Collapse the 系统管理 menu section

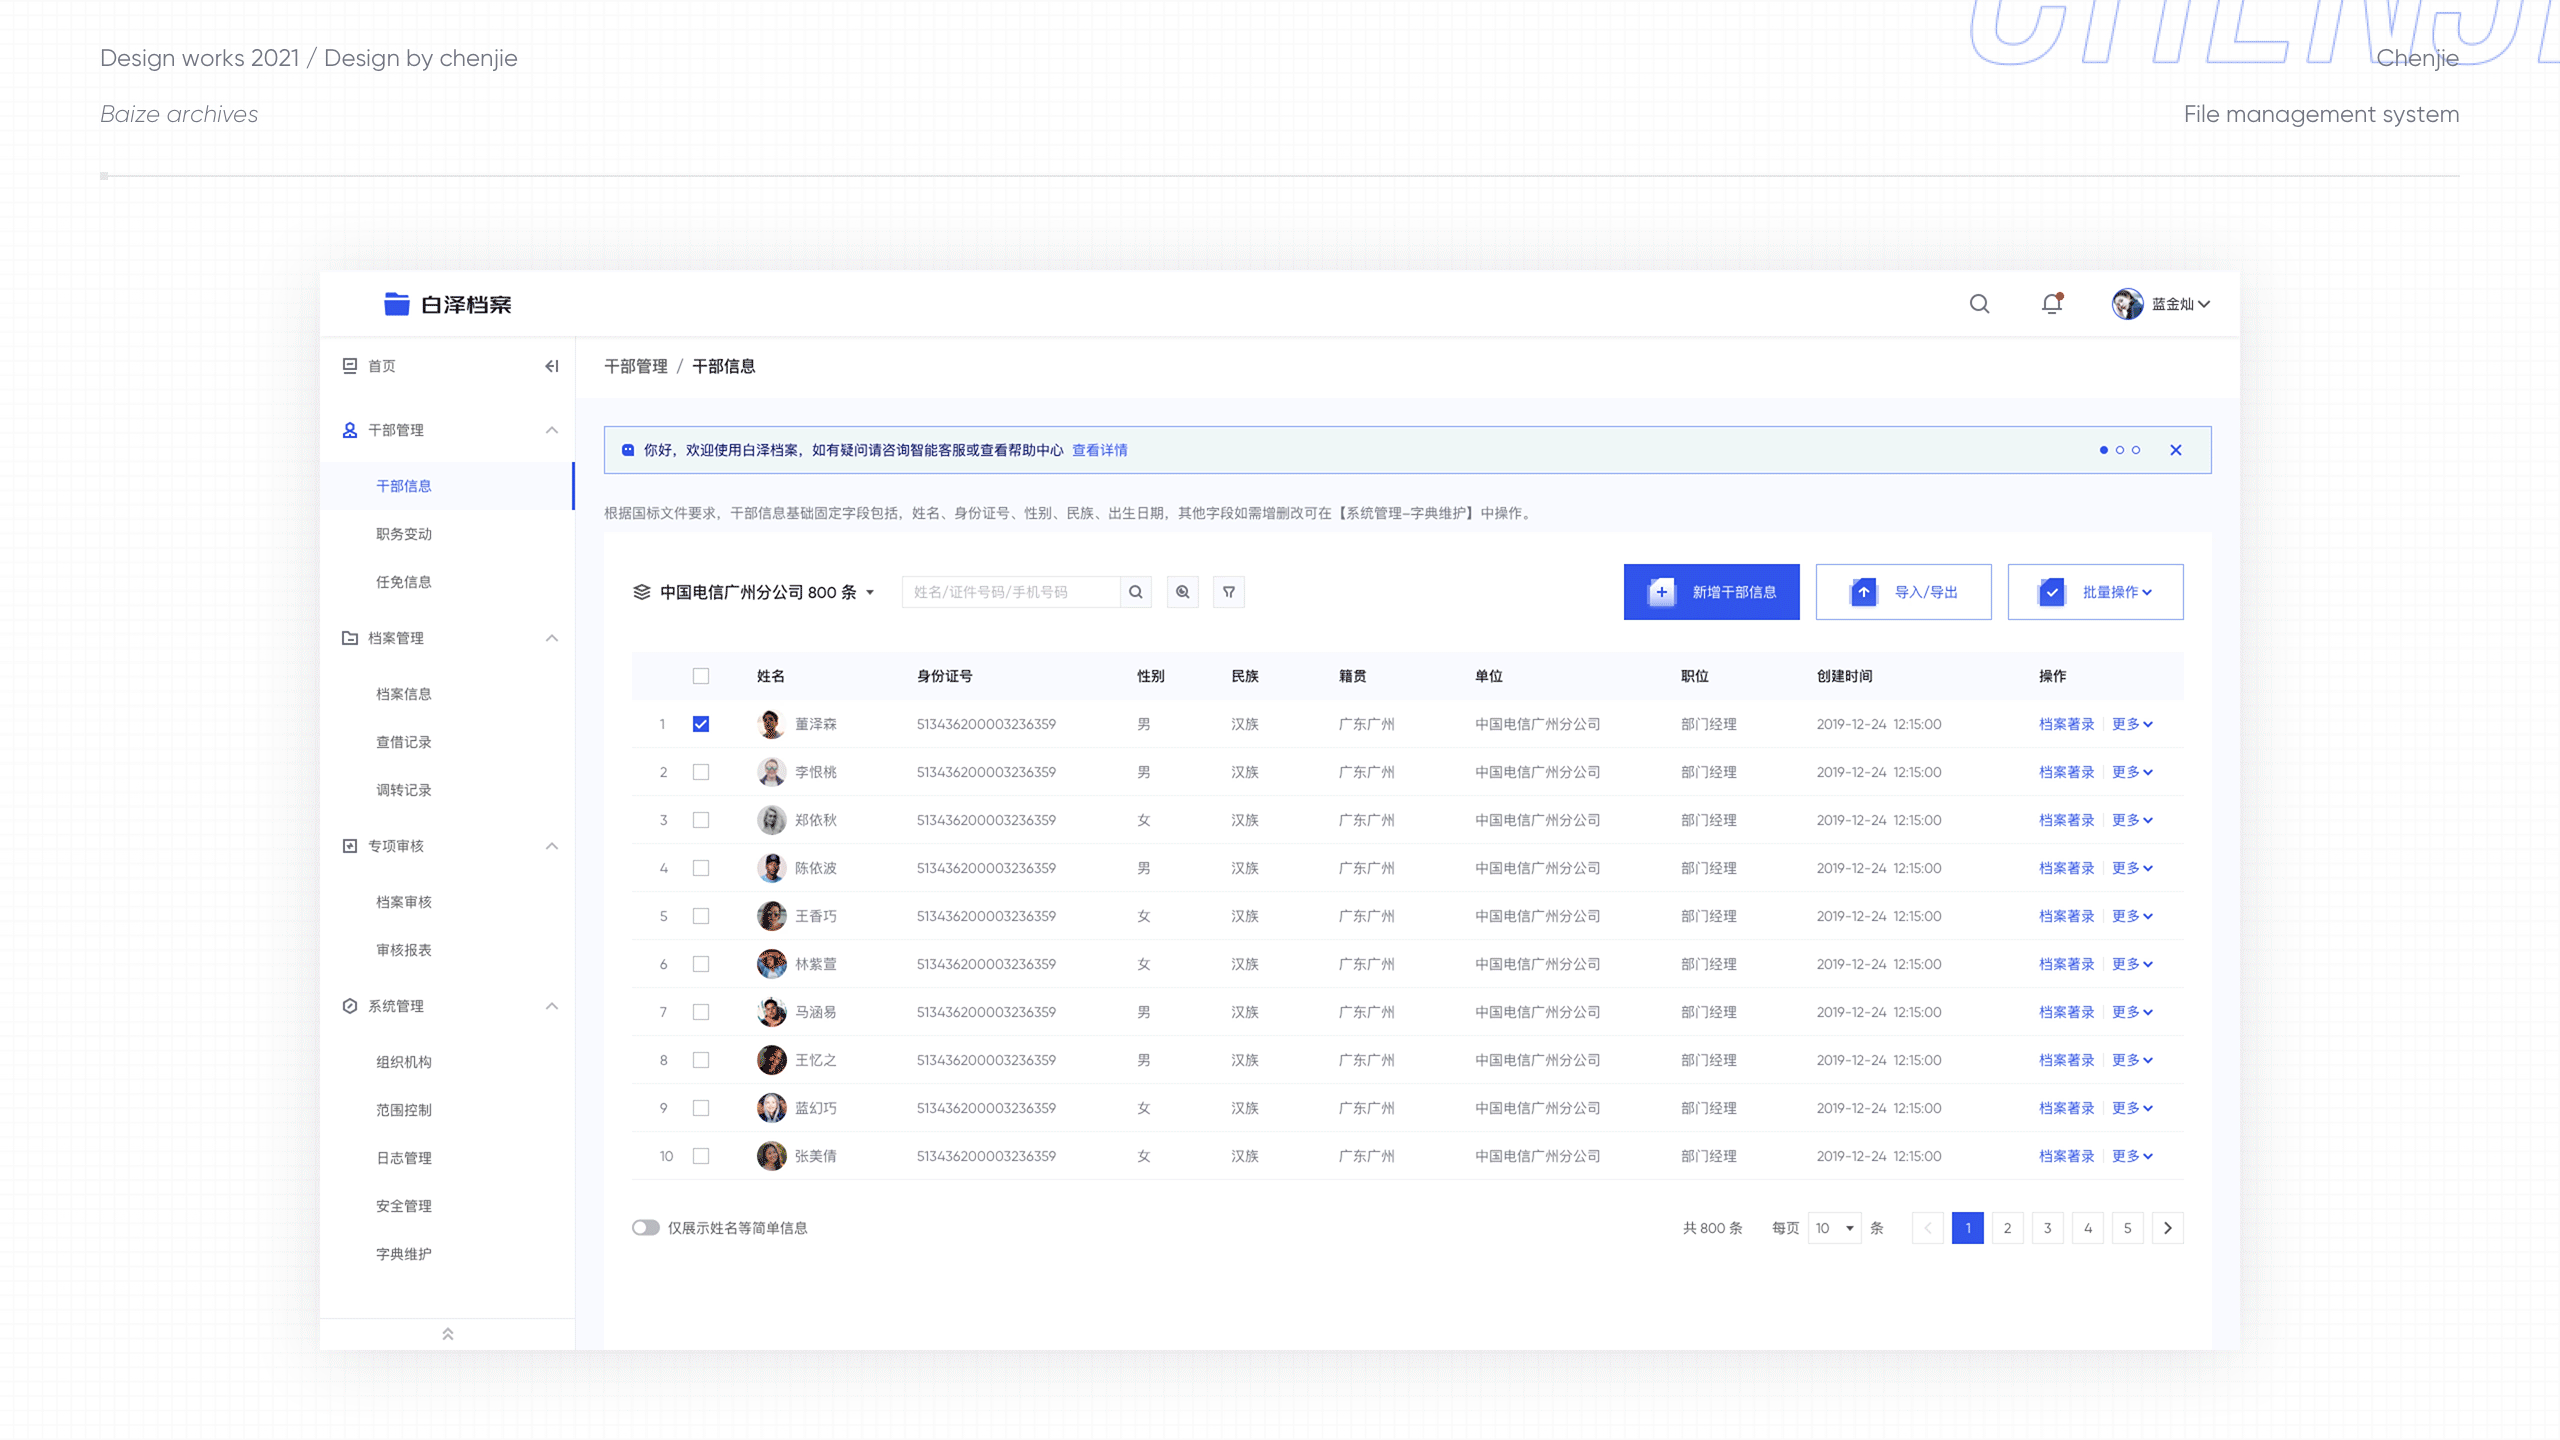551,1006
